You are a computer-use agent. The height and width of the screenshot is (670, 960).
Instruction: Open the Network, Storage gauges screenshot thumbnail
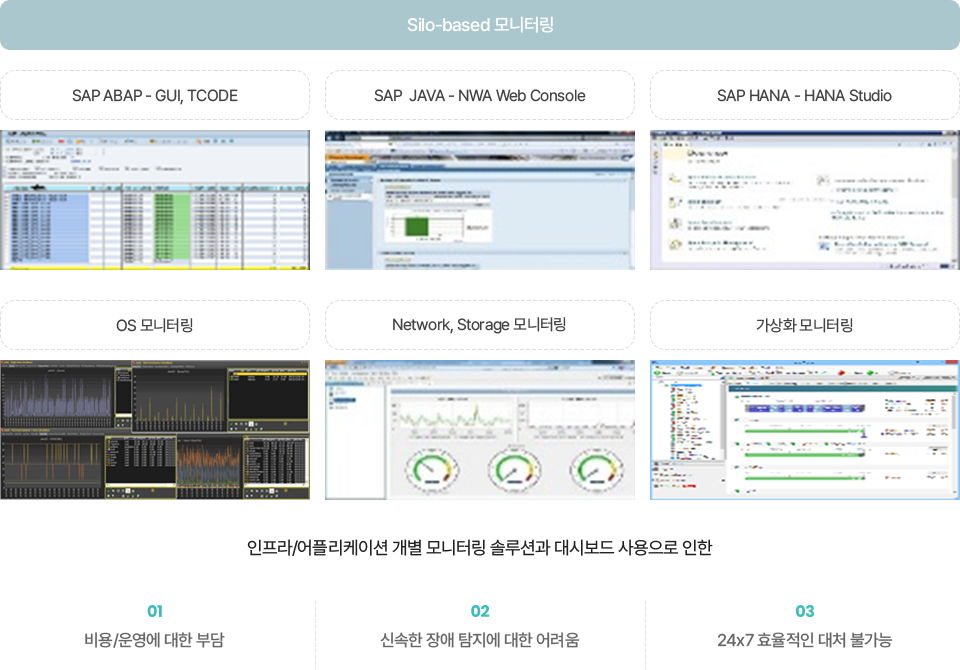(x=479, y=430)
